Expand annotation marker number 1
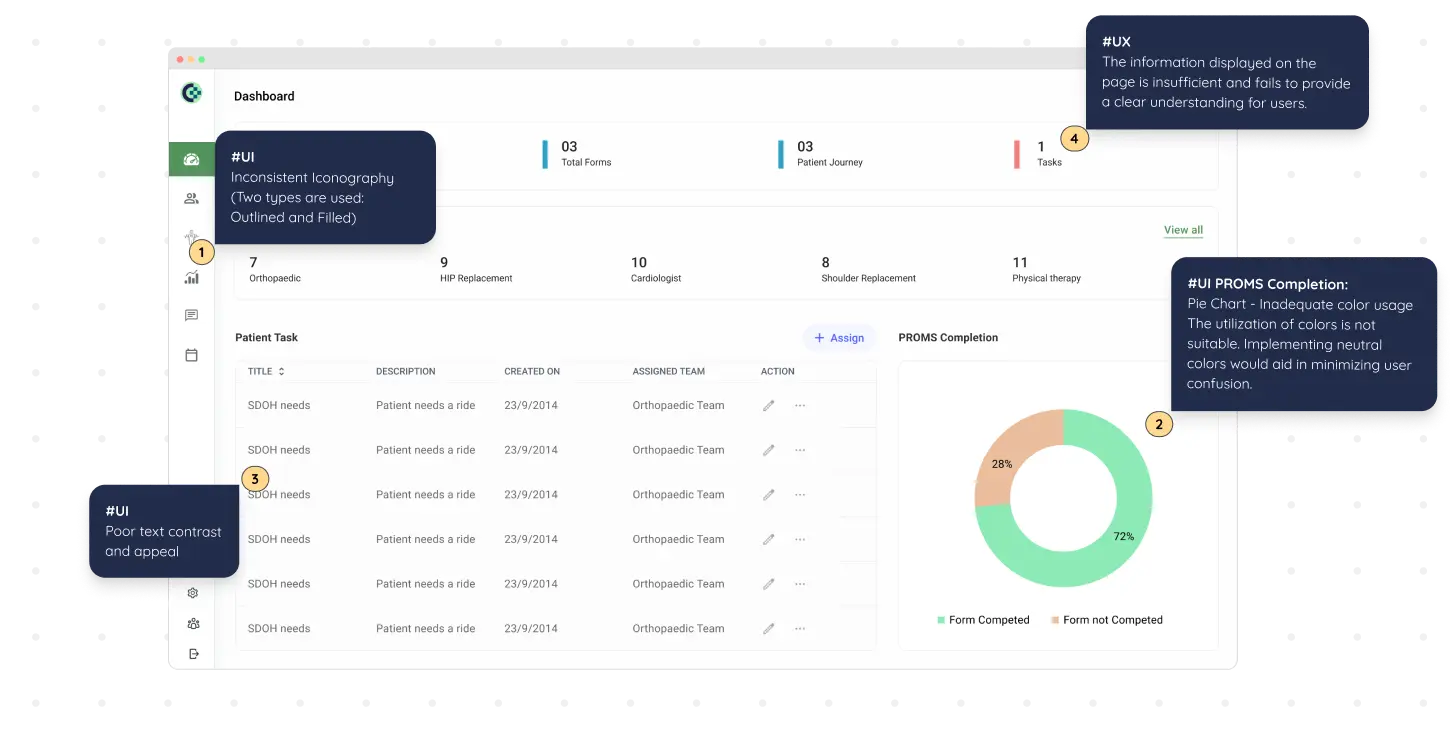Image resolution: width=1456 pixels, height=750 pixels. 201,252
